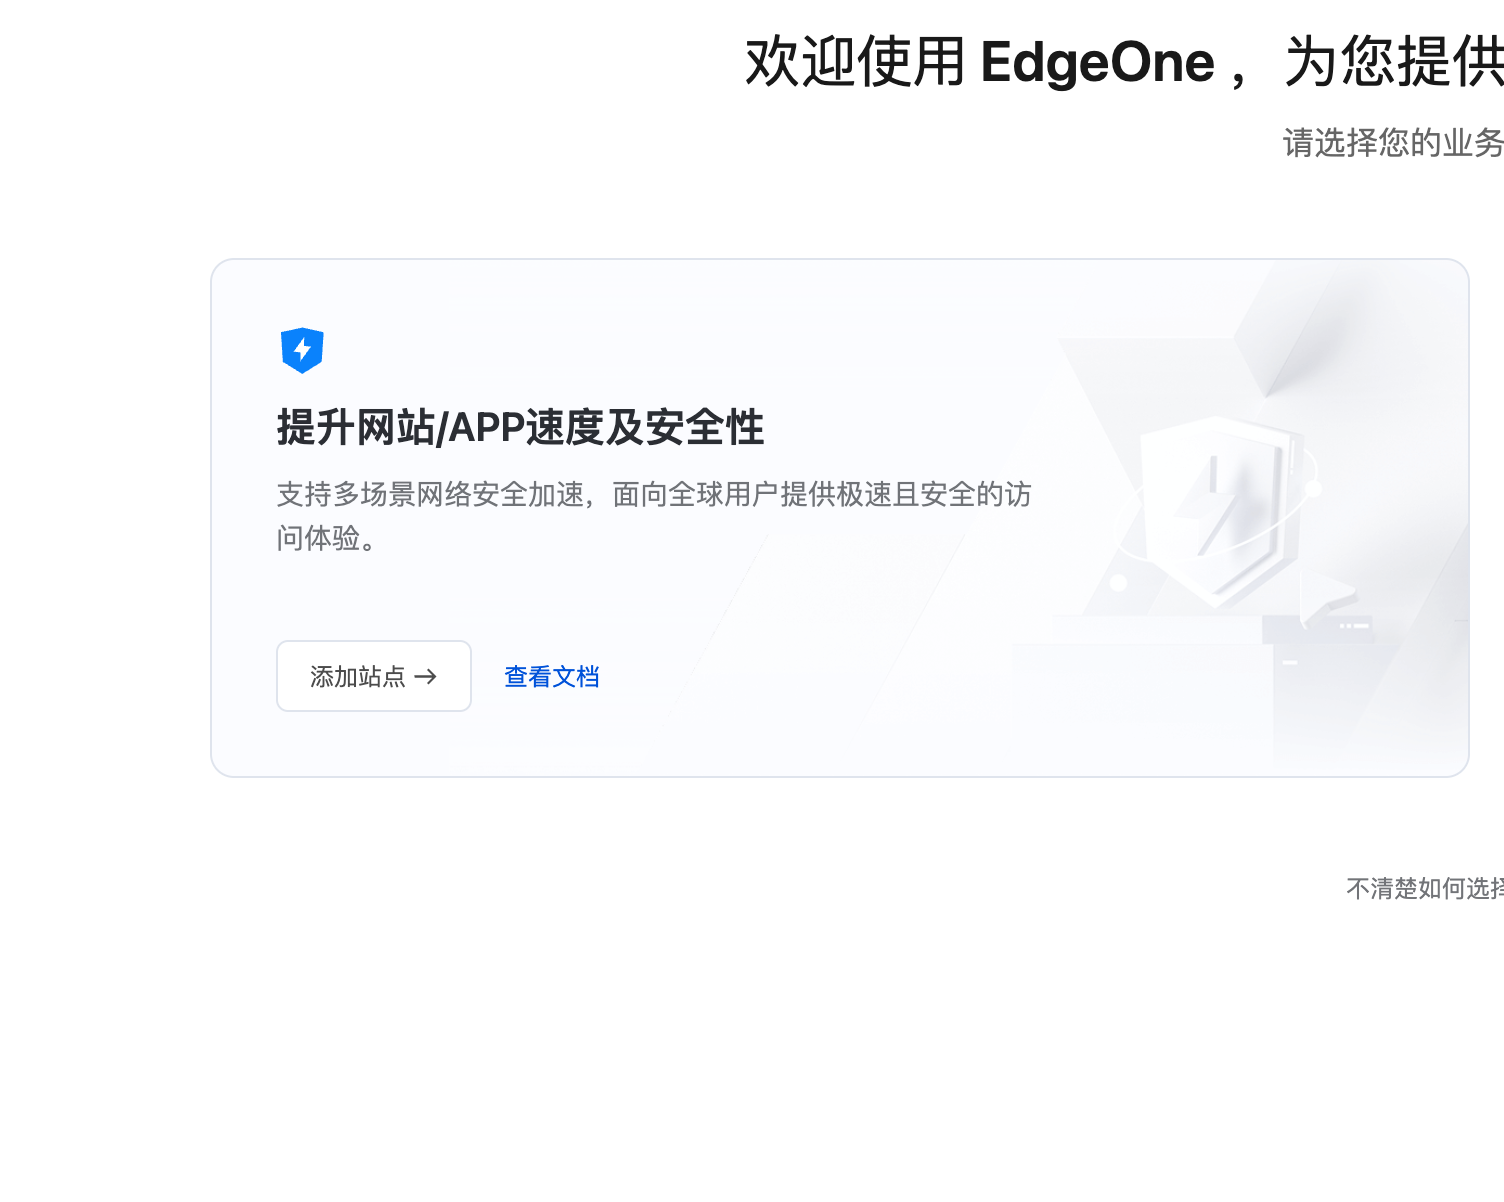Viewport: 1504px width, 1202px height.
Task: Click the dark bar beneath the illustration cursor
Action: [1317, 628]
